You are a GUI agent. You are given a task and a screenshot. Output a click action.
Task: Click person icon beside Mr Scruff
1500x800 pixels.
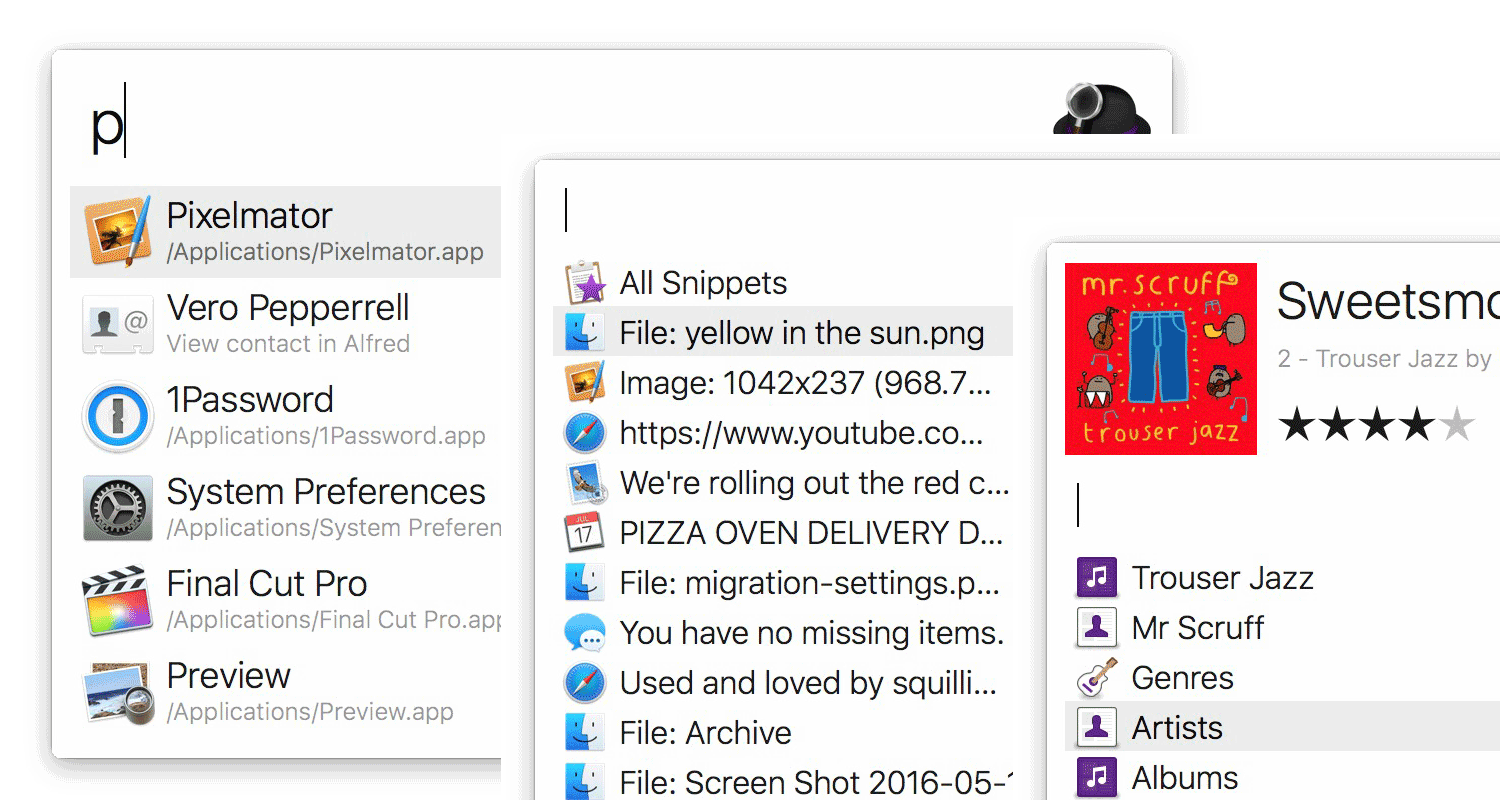click(x=1097, y=628)
